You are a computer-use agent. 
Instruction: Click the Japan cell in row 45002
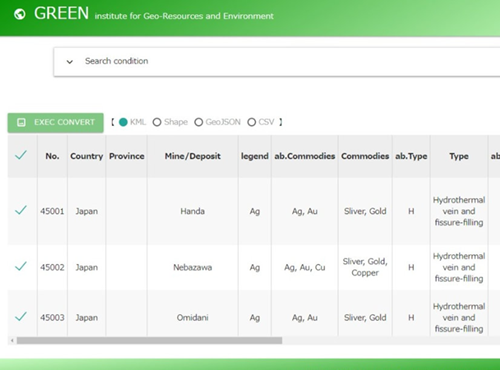[x=87, y=267]
